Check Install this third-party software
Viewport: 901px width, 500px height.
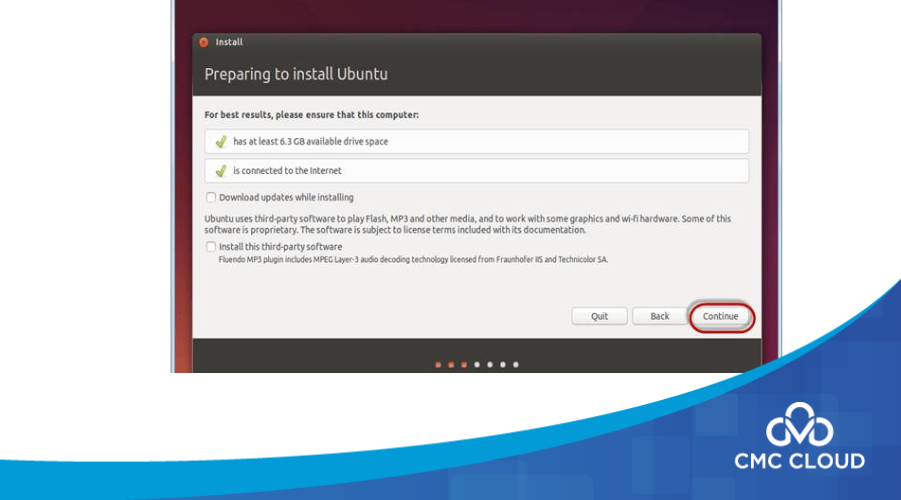(211, 247)
